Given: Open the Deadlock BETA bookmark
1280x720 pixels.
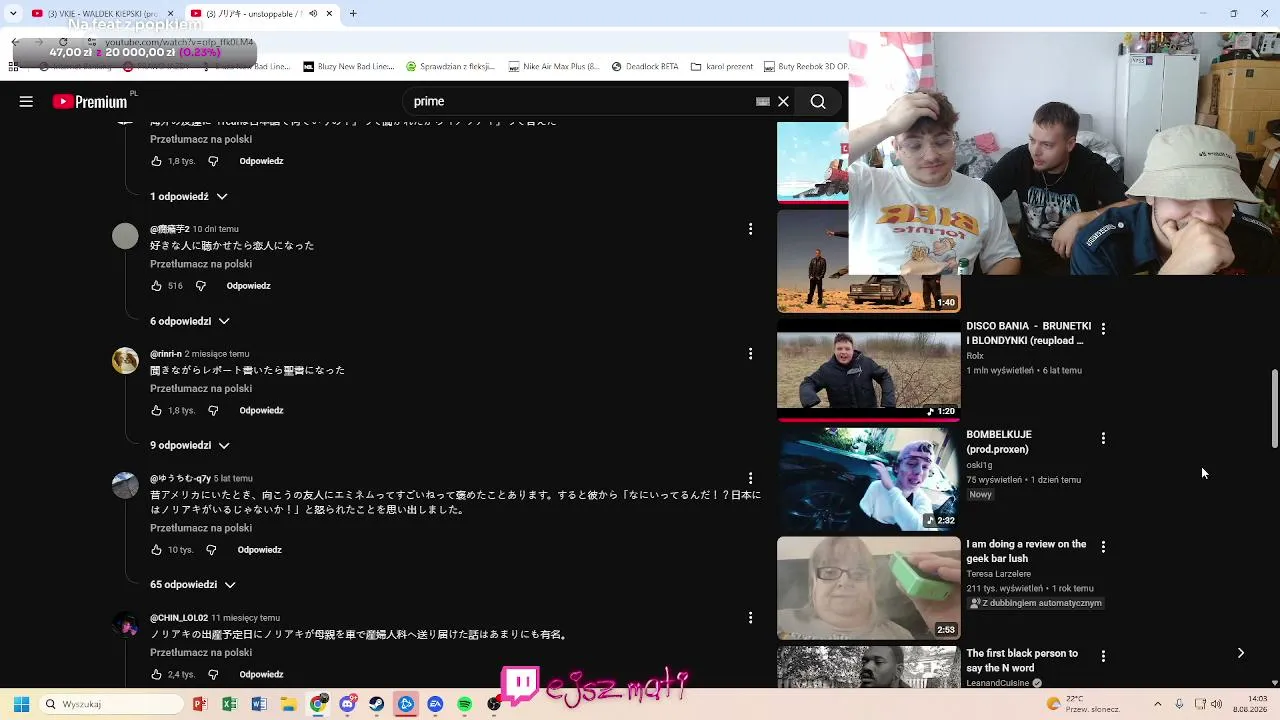Looking at the screenshot, I should (x=645, y=67).
